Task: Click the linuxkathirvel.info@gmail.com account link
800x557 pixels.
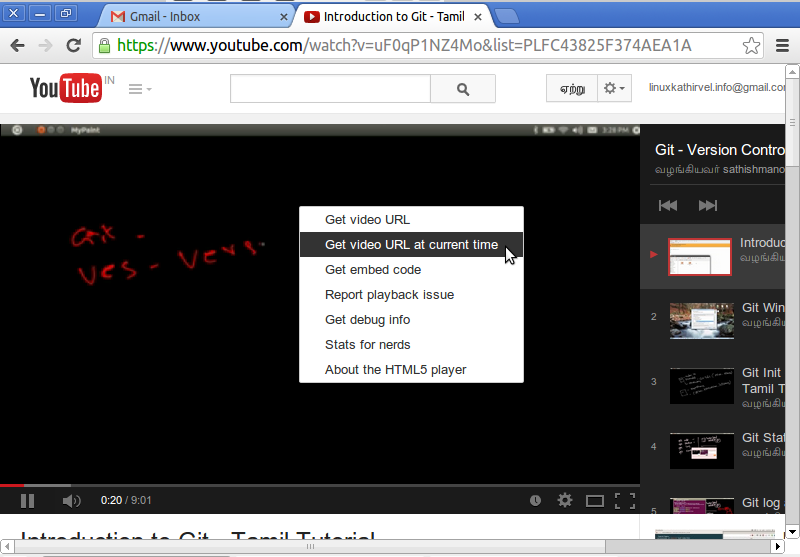Action: (716, 87)
